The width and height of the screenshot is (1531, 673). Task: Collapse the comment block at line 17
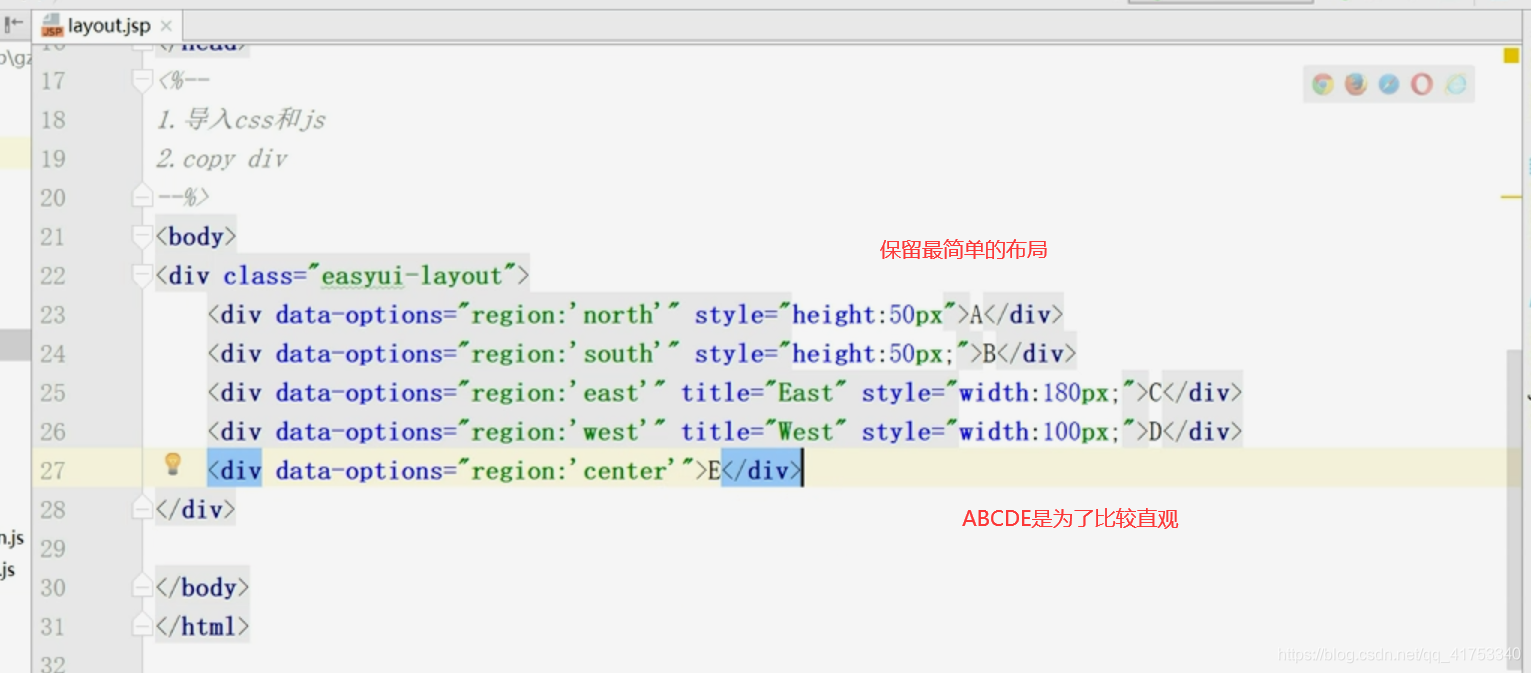coord(143,81)
